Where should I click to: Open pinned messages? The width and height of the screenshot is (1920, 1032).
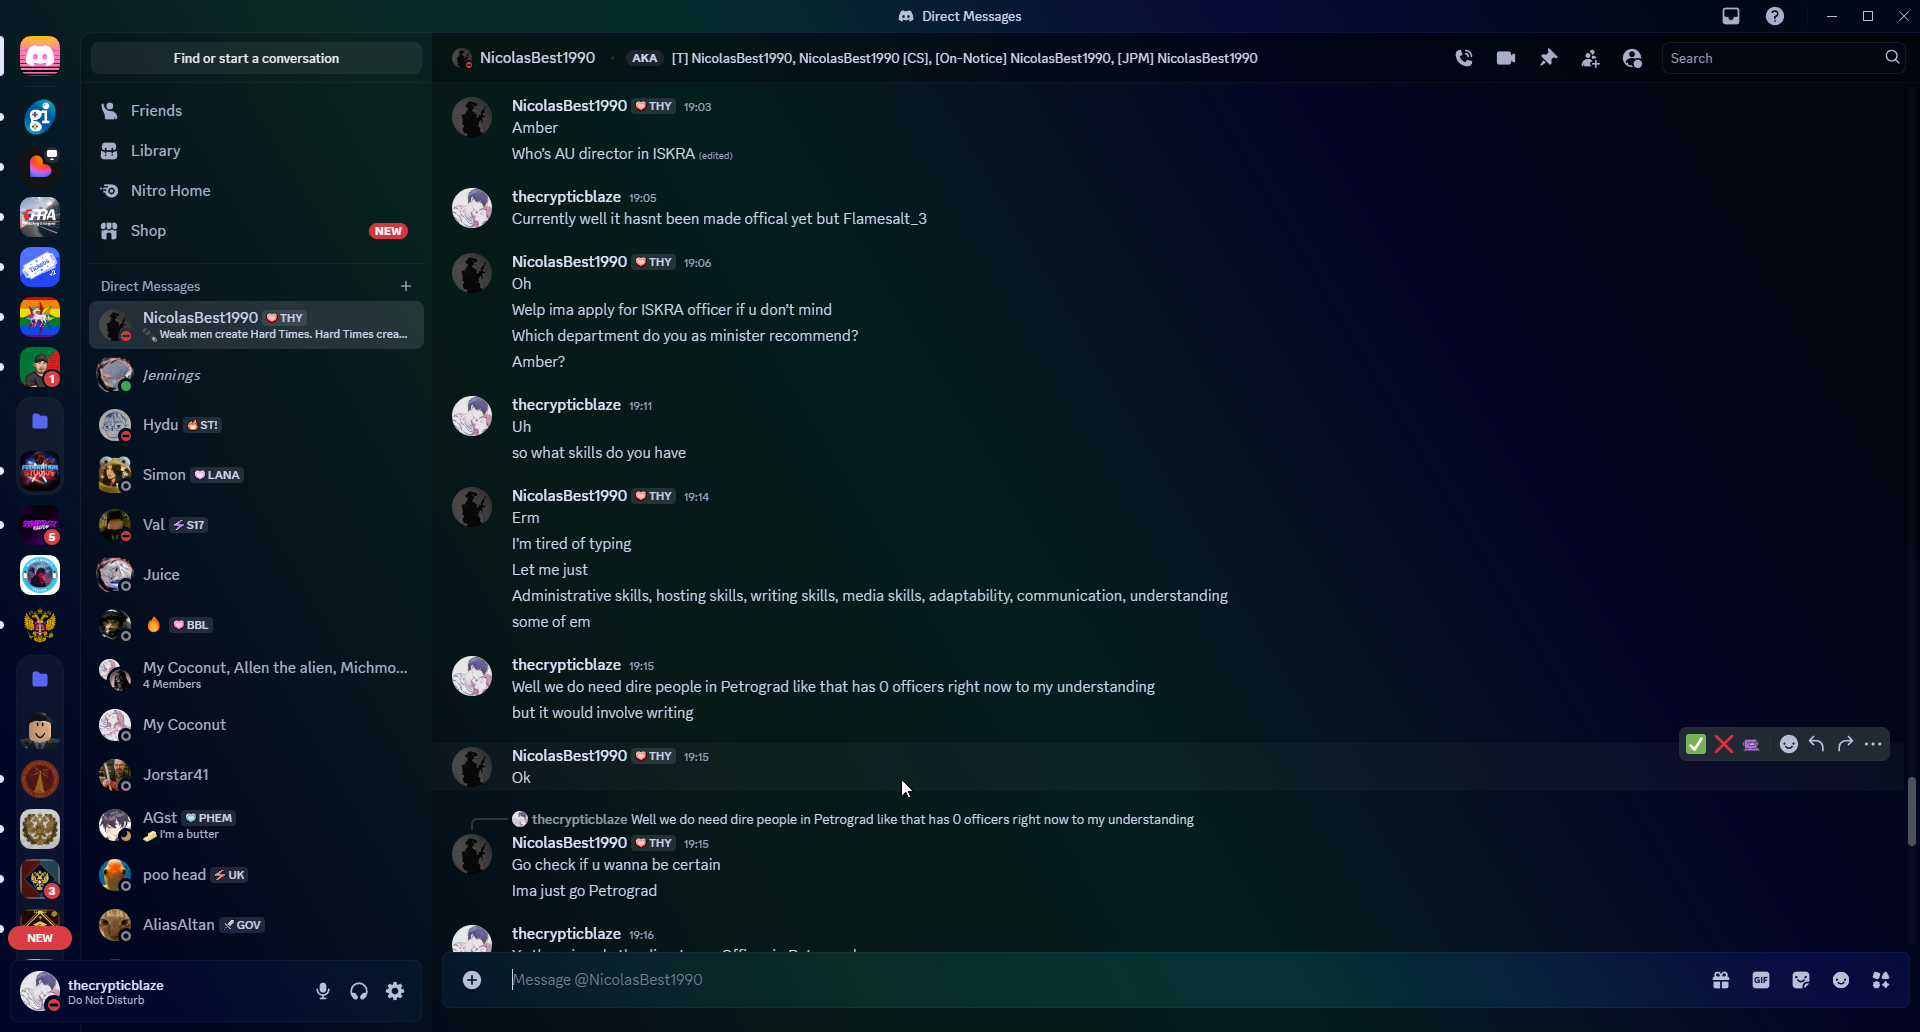pos(1548,58)
